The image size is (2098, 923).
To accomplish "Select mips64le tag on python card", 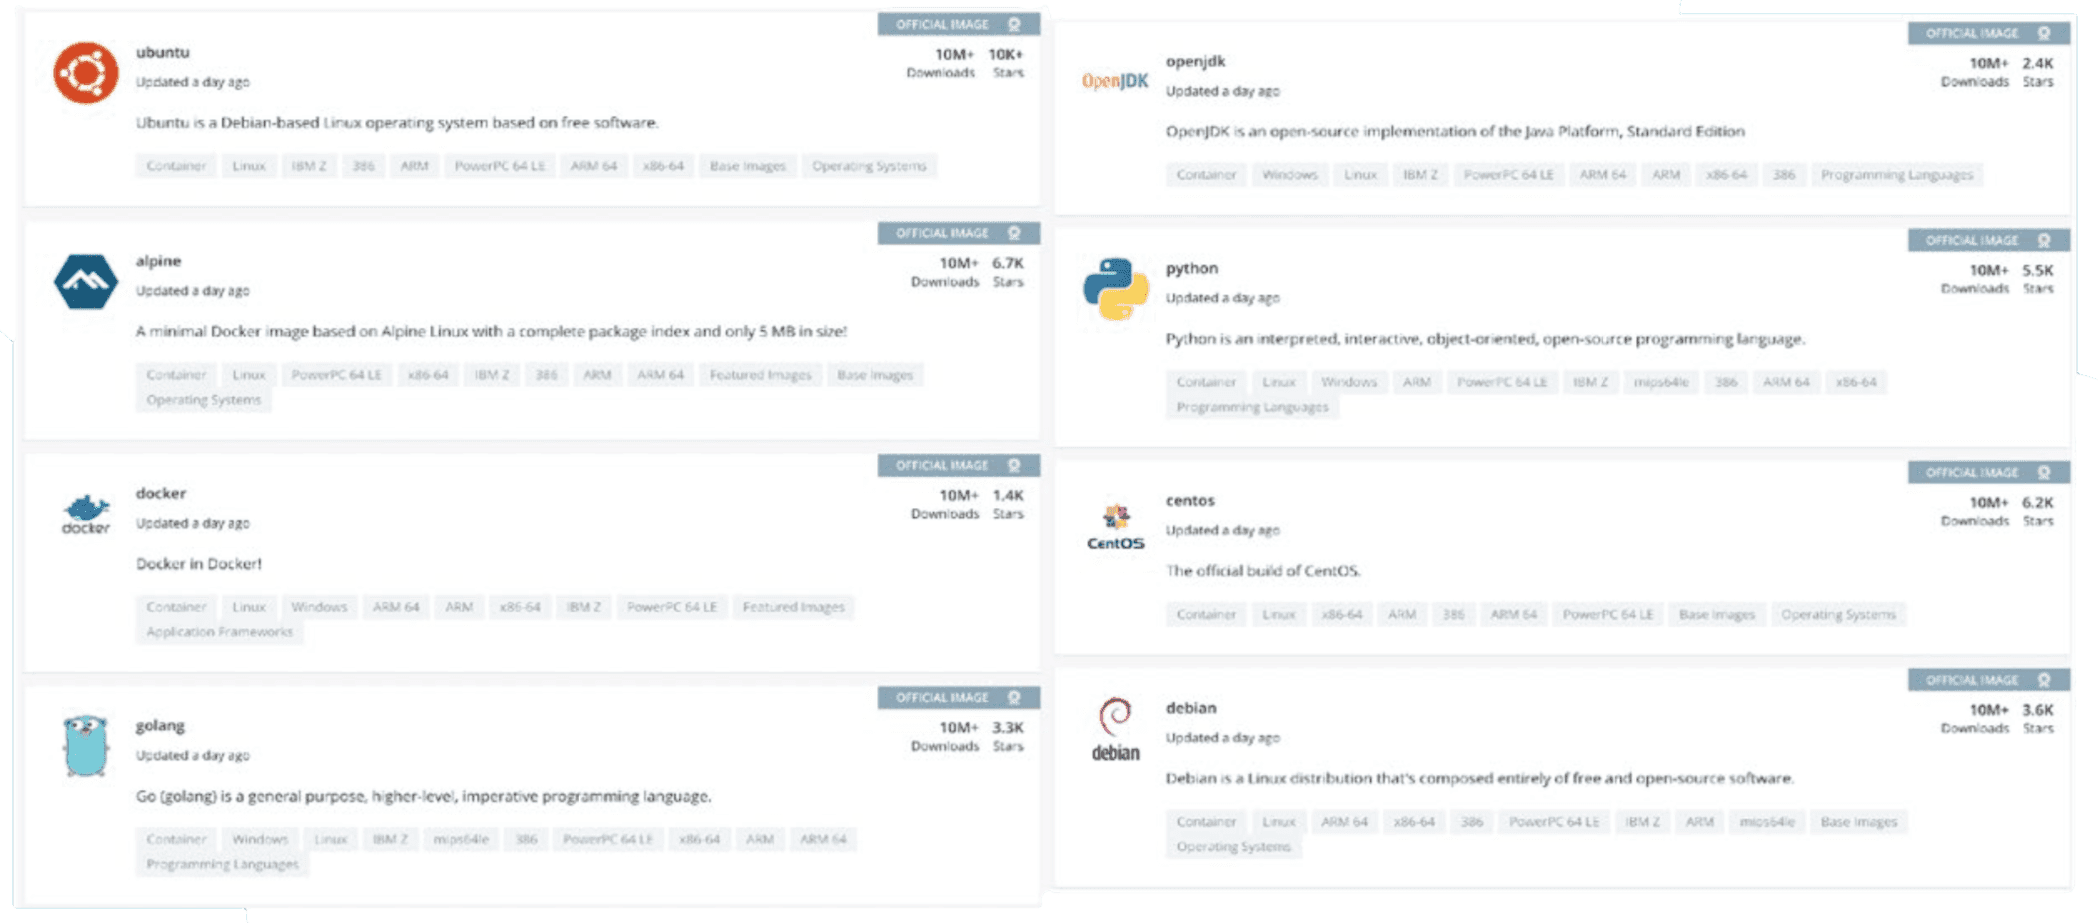I will [1660, 382].
